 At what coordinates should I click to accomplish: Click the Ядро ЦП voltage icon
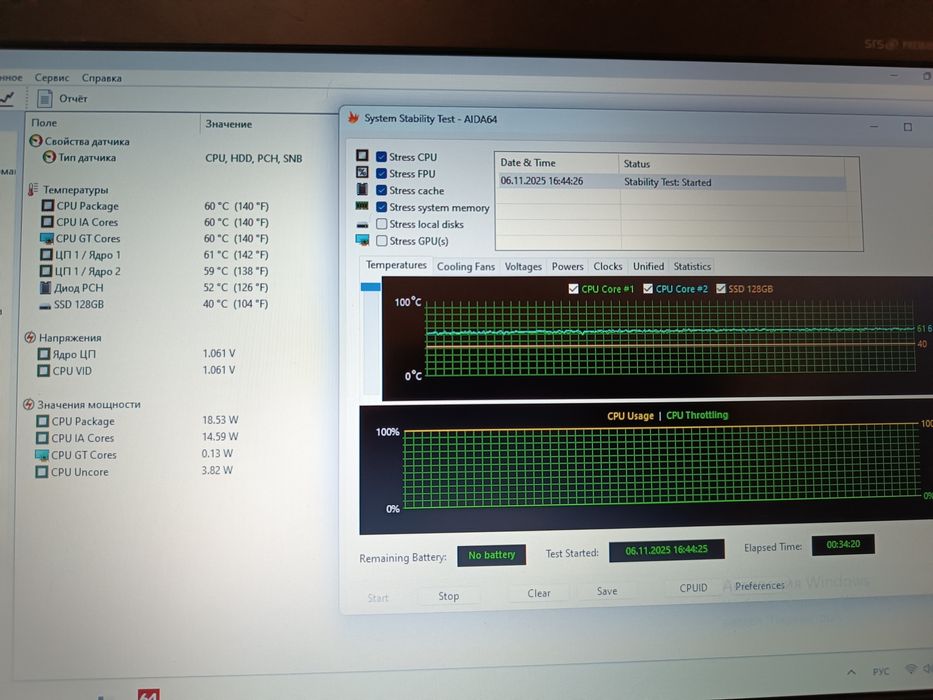(x=43, y=354)
